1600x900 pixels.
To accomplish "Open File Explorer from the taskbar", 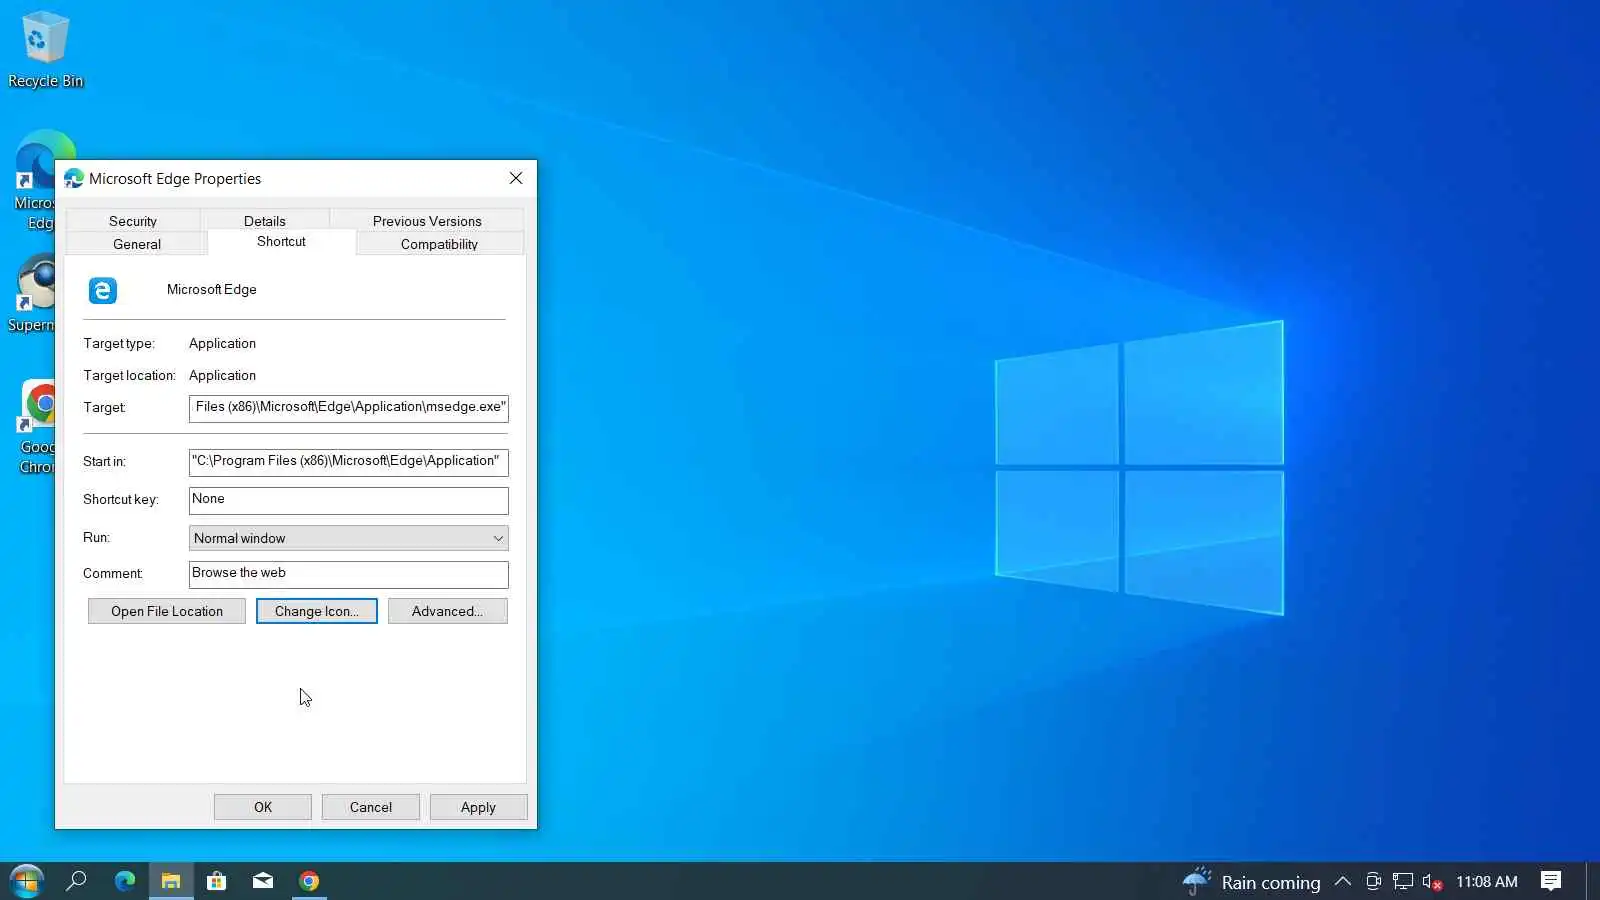I will pyautogui.click(x=171, y=881).
